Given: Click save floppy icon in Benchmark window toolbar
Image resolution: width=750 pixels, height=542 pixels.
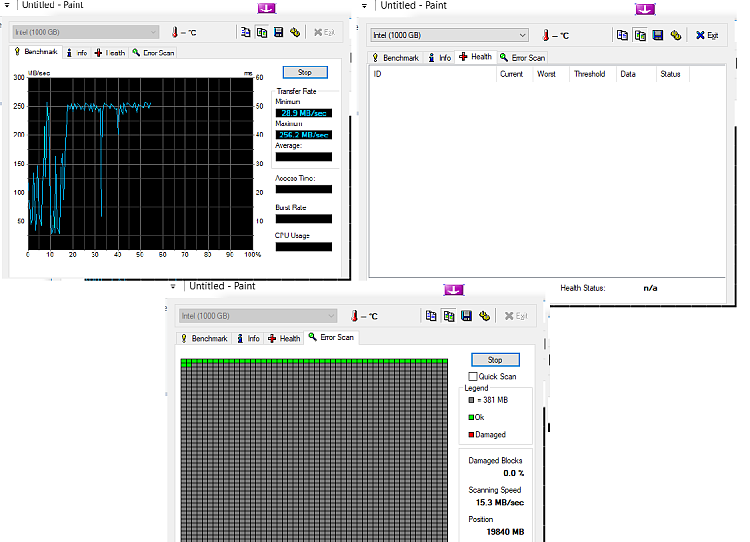Looking at the screenshot, I should point(278,32).
